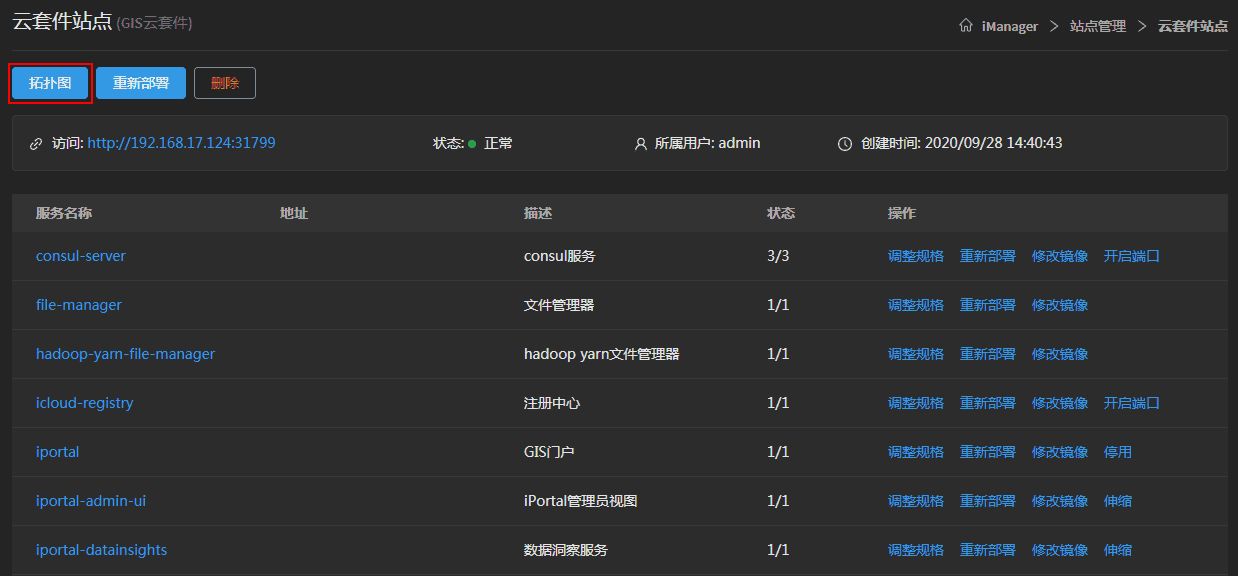Click 伸缩 for iportal-admin-ui
This screenshot has height=576, width=1238.
click(1117, 501)
